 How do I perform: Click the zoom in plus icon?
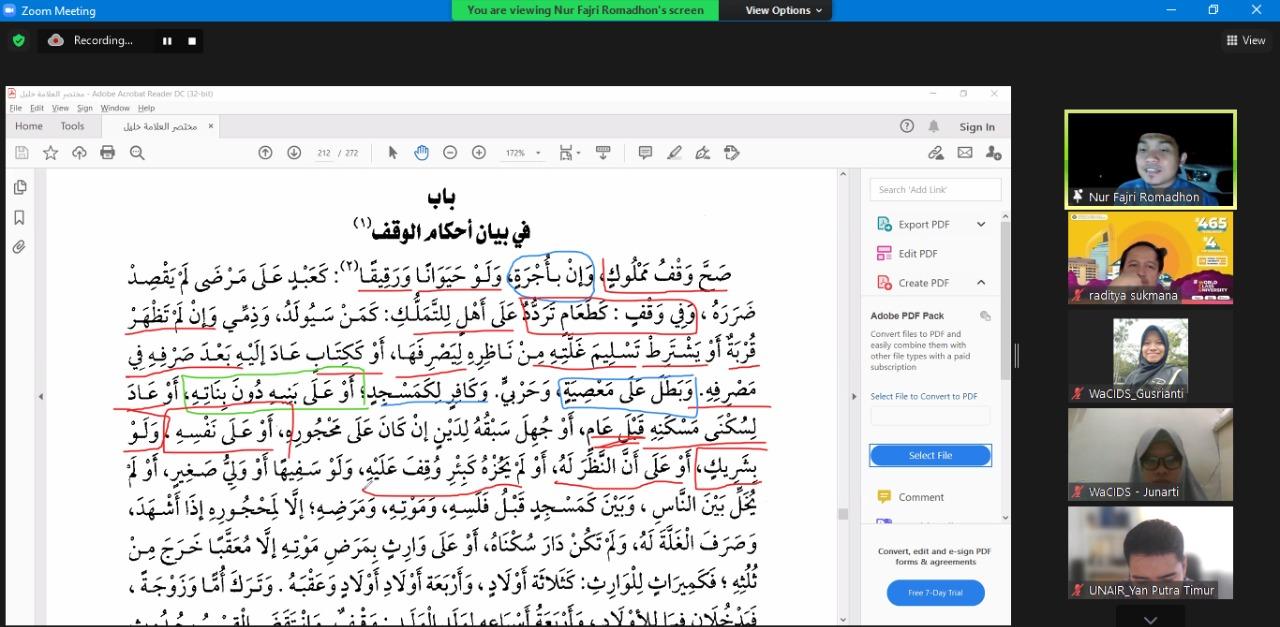479,153
